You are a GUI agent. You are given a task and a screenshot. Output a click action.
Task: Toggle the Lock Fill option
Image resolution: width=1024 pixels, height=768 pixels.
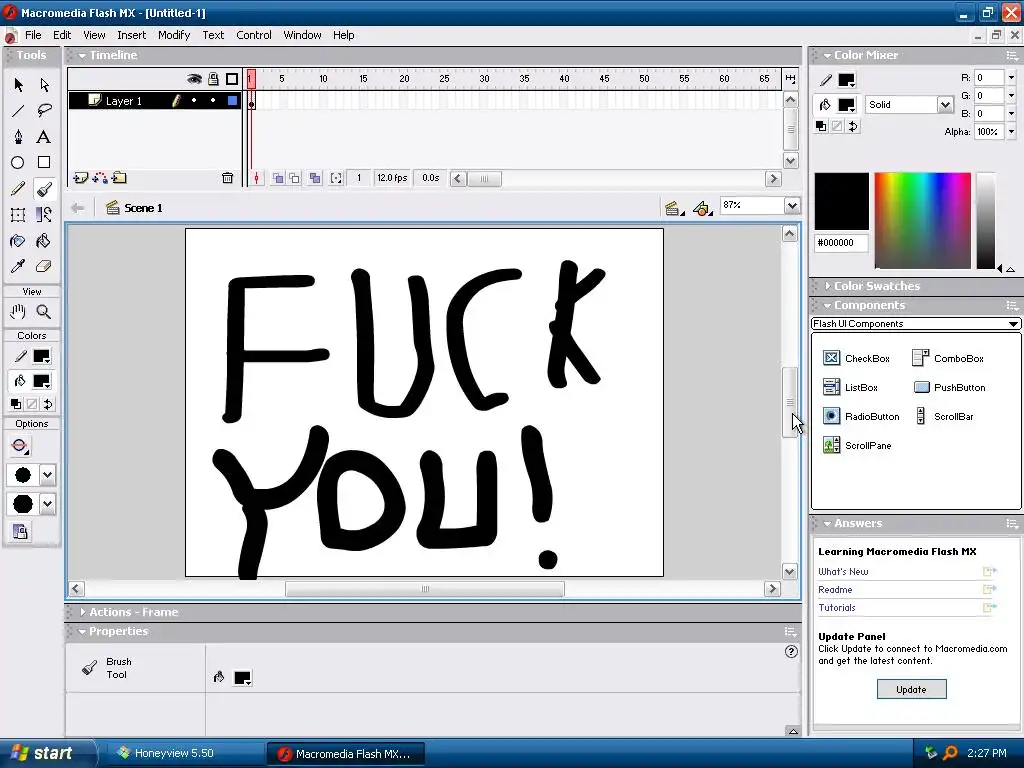20,532
